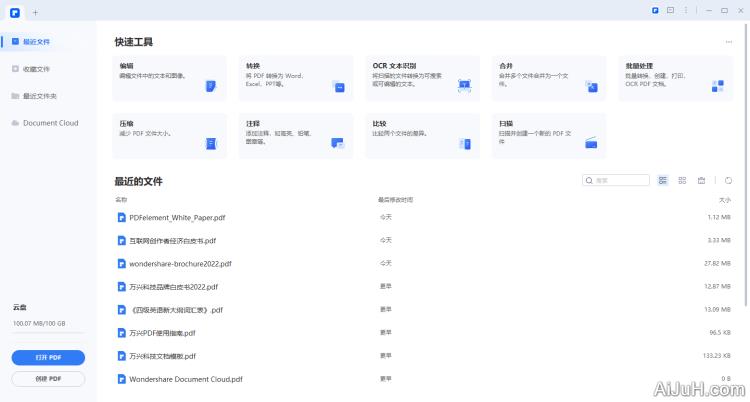This screenshot has height=402, width=750.
Task: Open 万兴科技文档模板.pdf from recent files
Action: click(x=163, y=356)
